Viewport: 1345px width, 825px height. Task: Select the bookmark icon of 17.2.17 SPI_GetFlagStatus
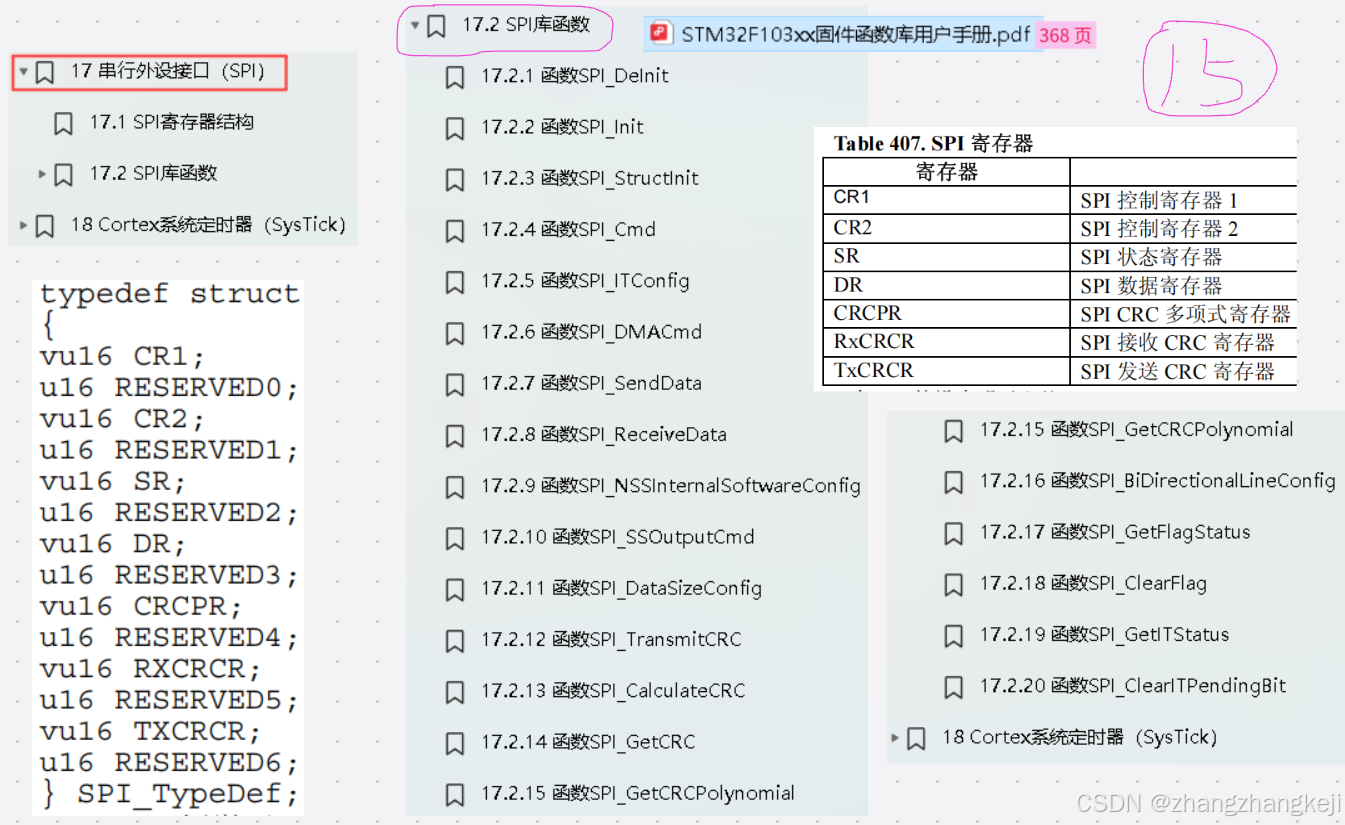(x=954, y=533)
